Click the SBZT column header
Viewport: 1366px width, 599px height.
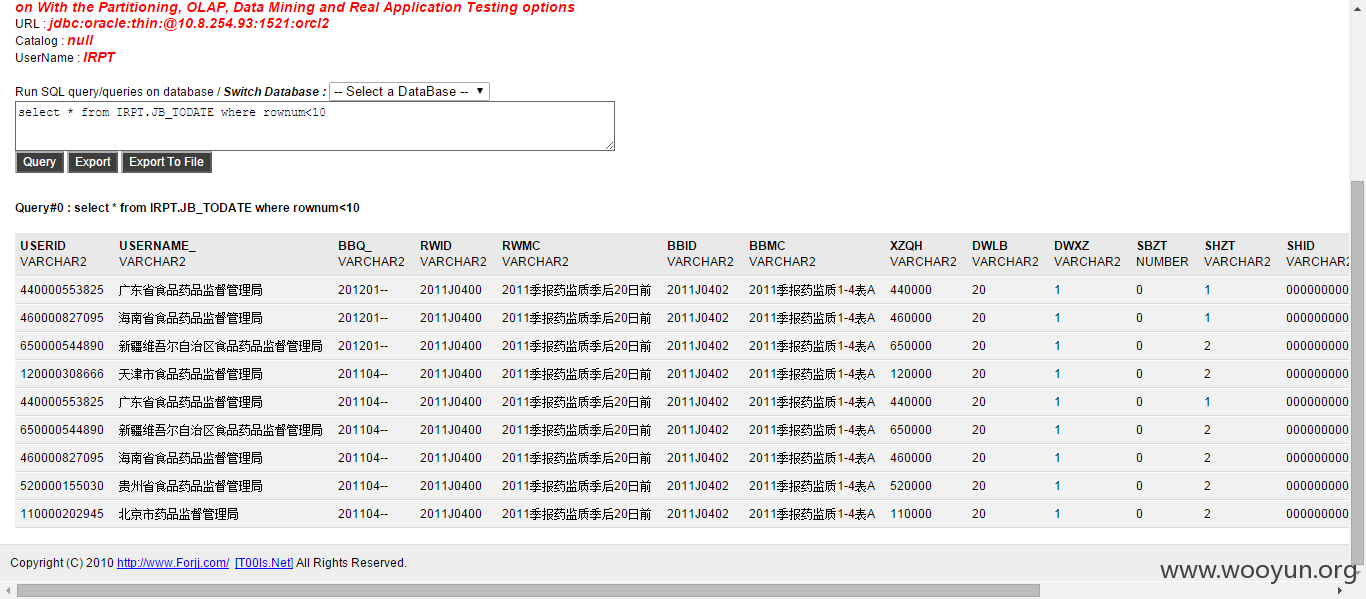pyautogui.click(x=1152, y=246)
